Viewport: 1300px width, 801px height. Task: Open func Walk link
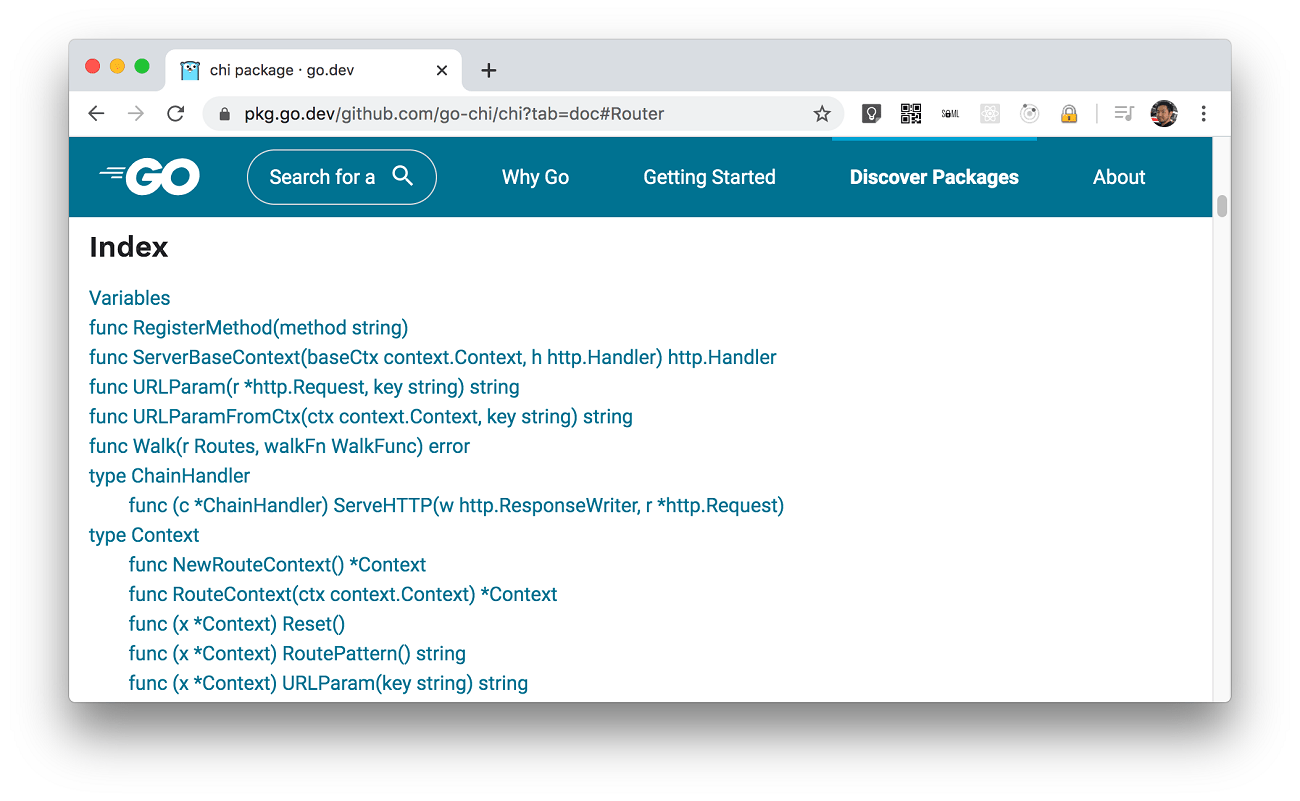click(279, 446)
